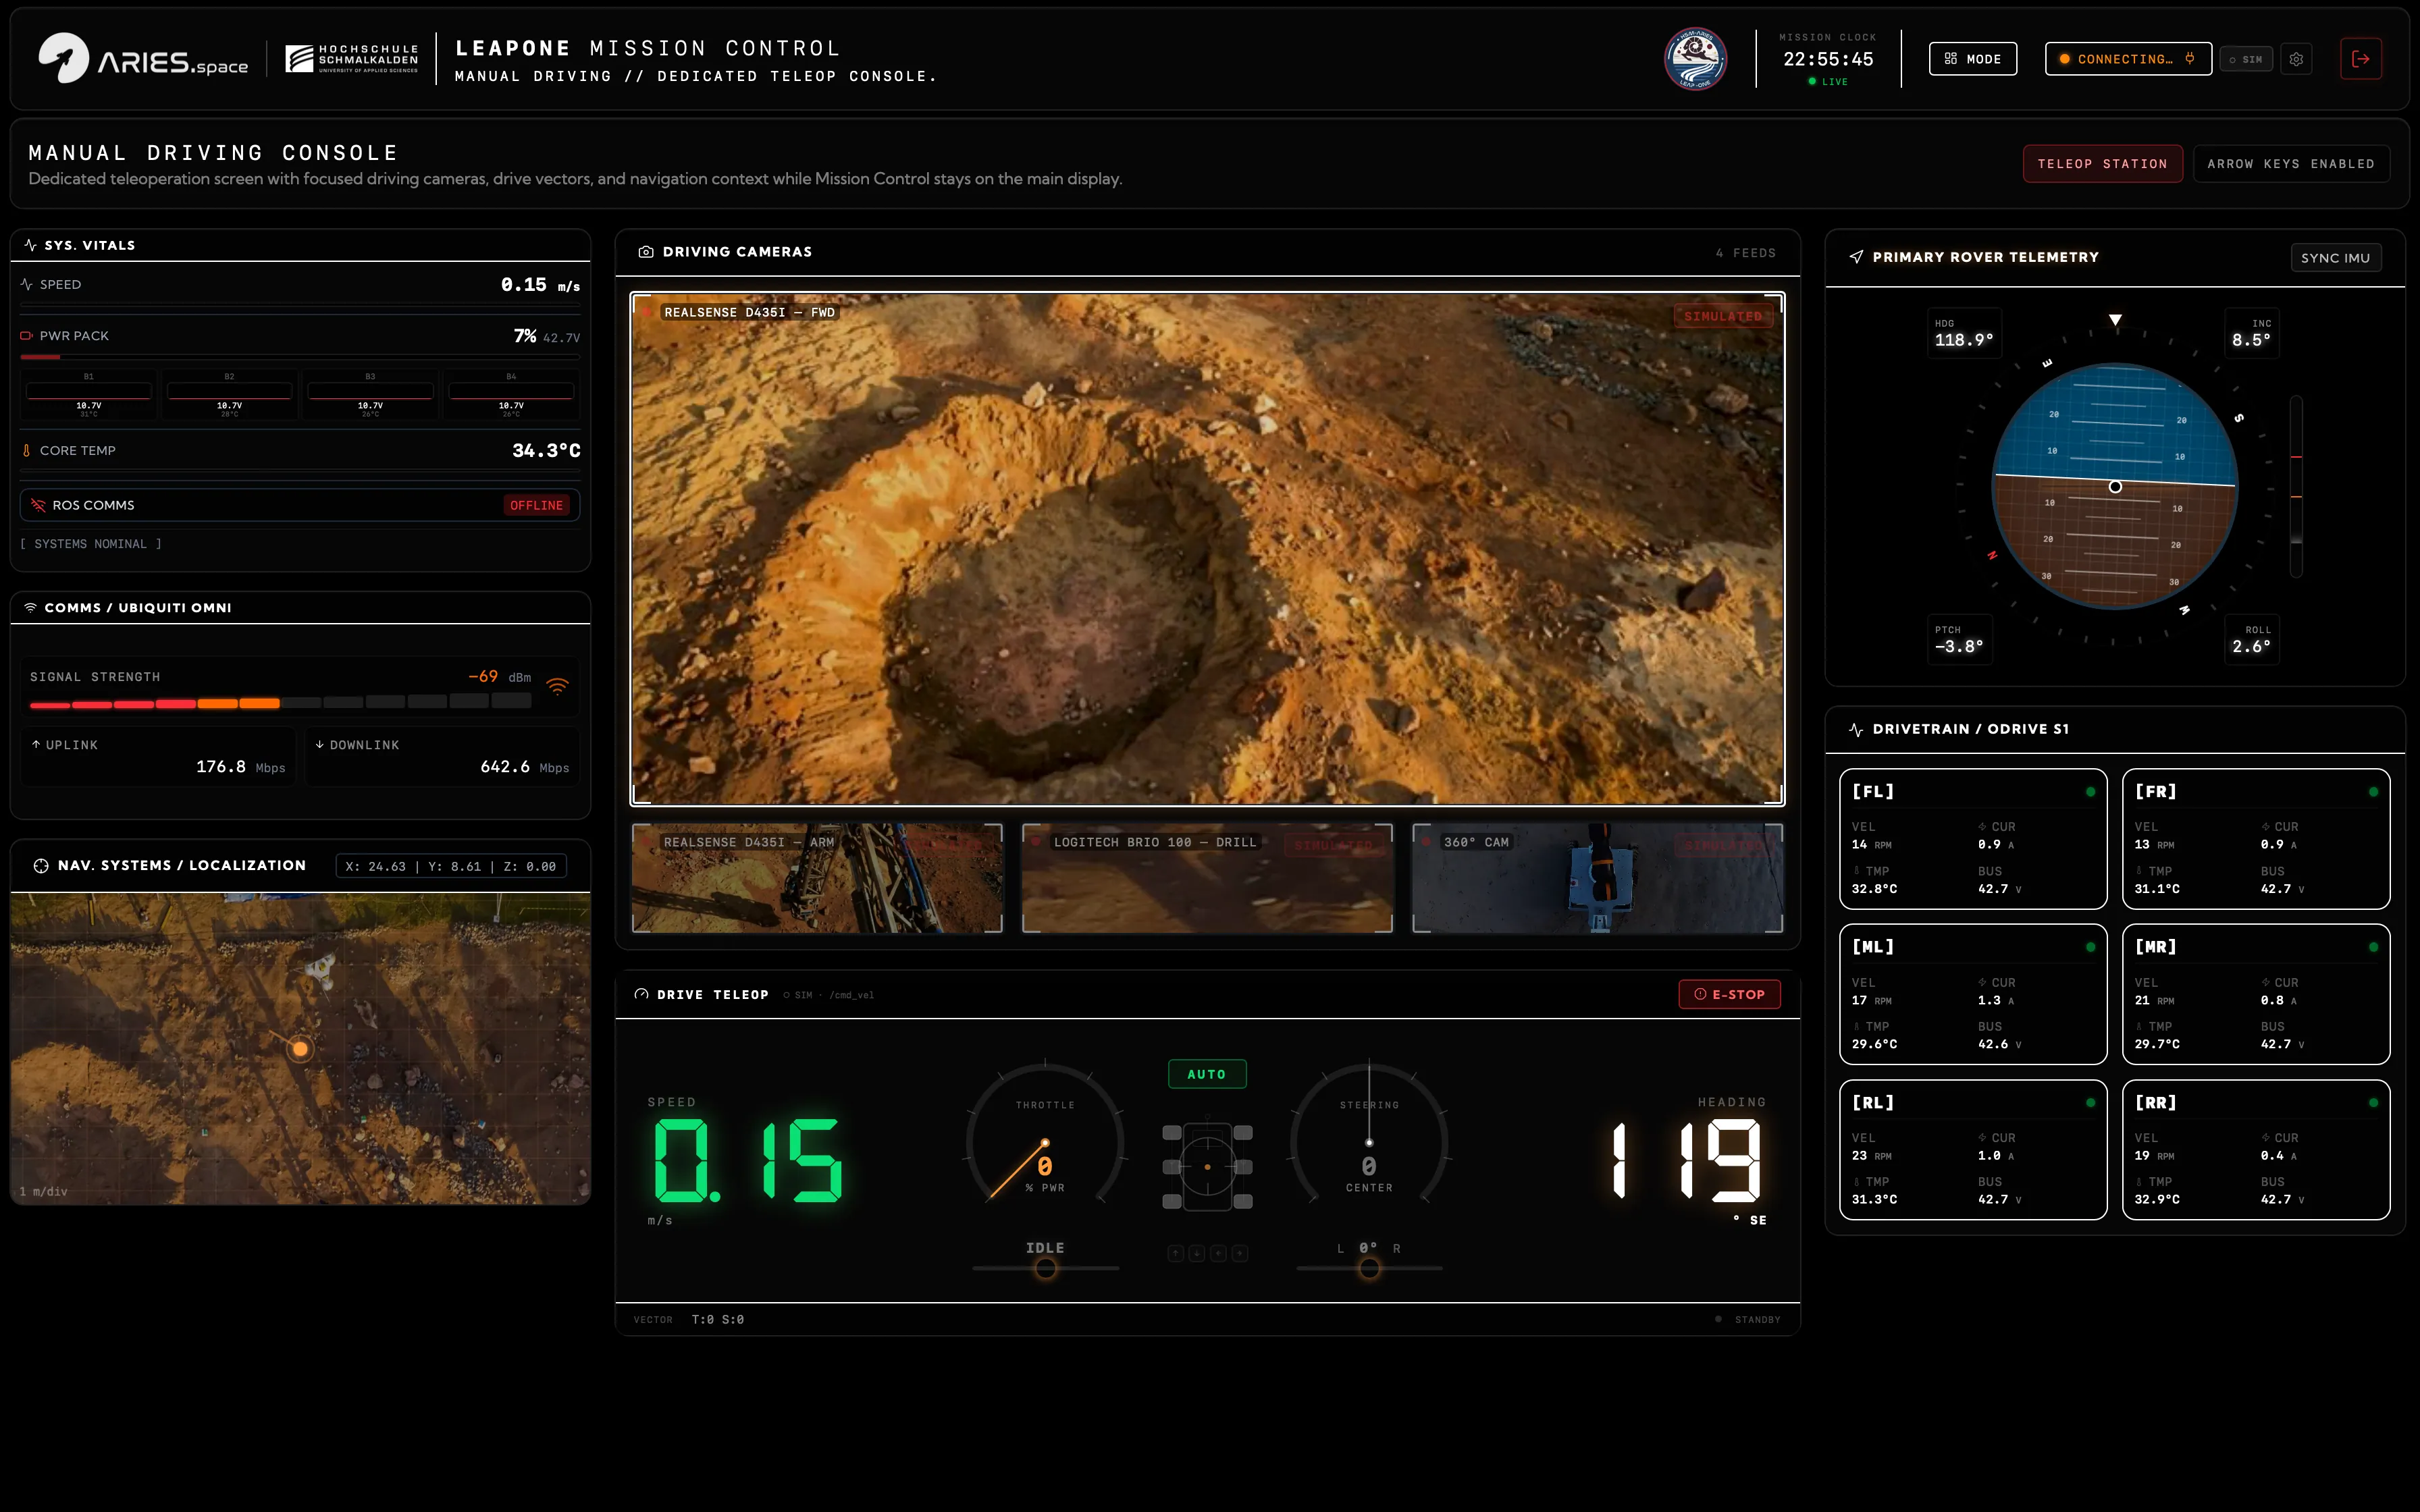Viewport: 2420px width, 1512px height.
Task: Click the [MR] wheel motor card
Action: pos(2256,994)
